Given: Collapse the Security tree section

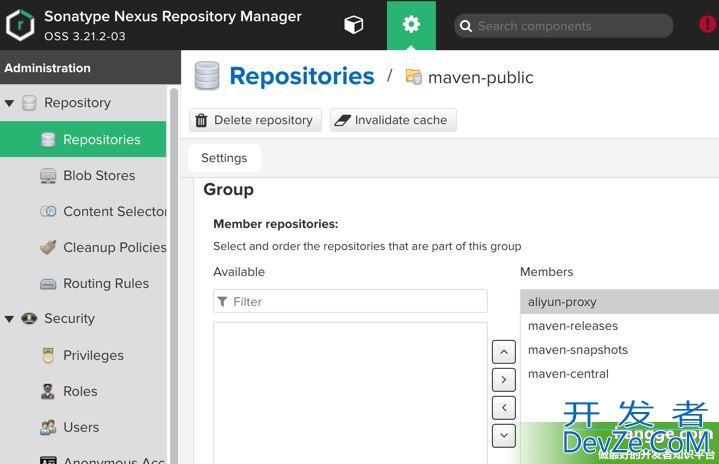Looking at the screenshot, I should (9, 319).
